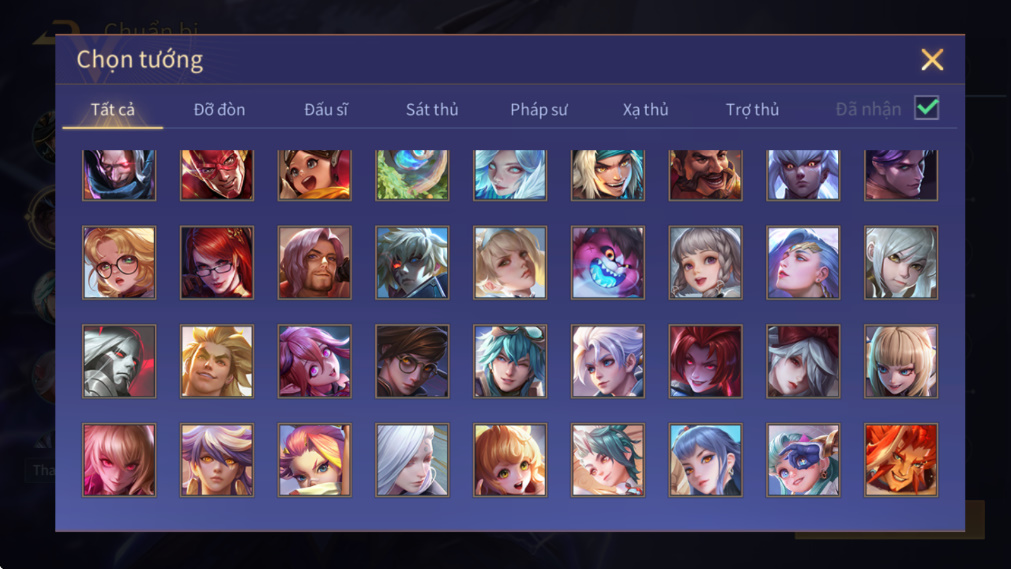
Task: Choose the silver armored knight on red background
Action: click(119, 361)
